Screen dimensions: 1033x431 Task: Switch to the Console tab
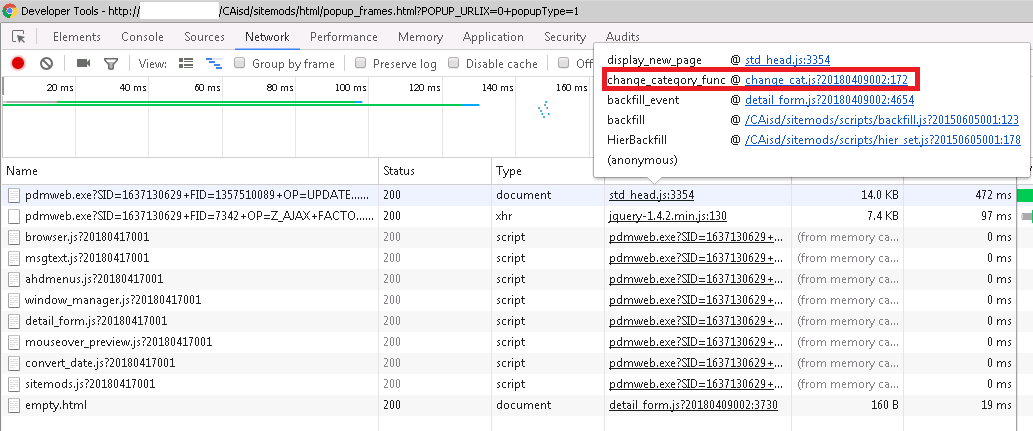coord(142,37)
